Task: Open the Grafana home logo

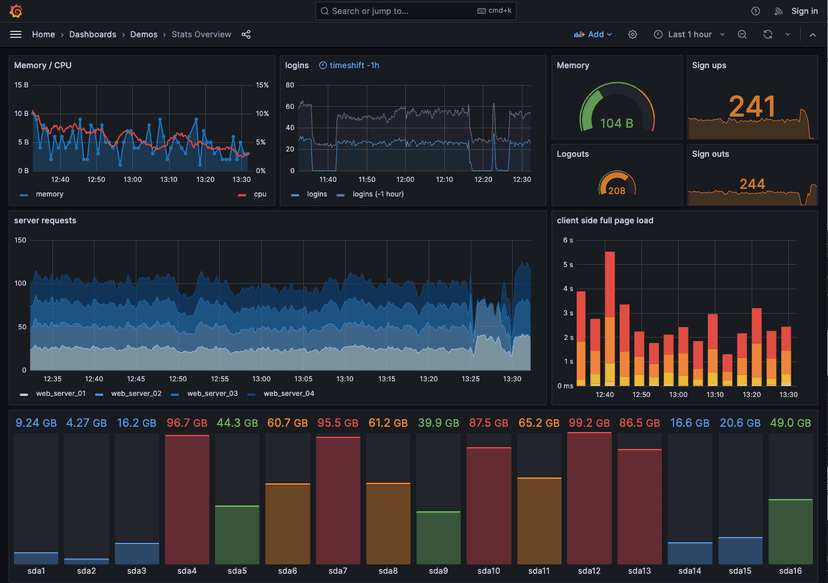Action: click(x=13, y=11)
